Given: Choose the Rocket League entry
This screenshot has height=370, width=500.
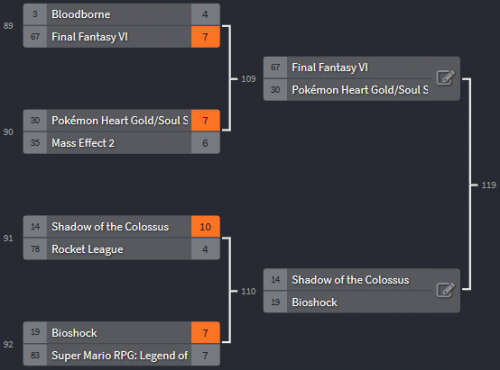Looking at the screenshot, I should 121,249.
